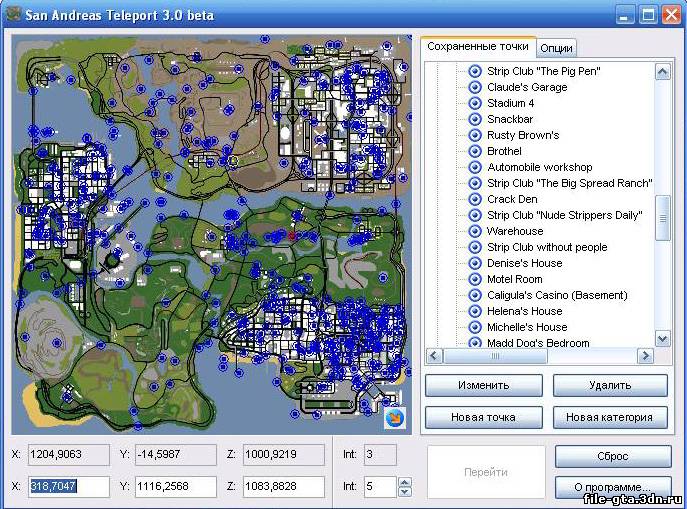
Task: Click the read-only Int field showing 3
Action: pos(380,454)
